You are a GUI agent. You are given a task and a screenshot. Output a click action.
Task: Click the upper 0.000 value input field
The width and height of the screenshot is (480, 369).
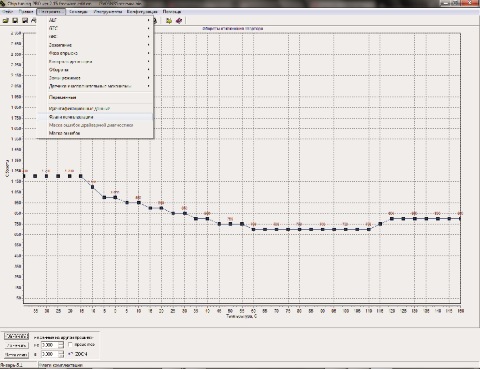click(50, 345)
